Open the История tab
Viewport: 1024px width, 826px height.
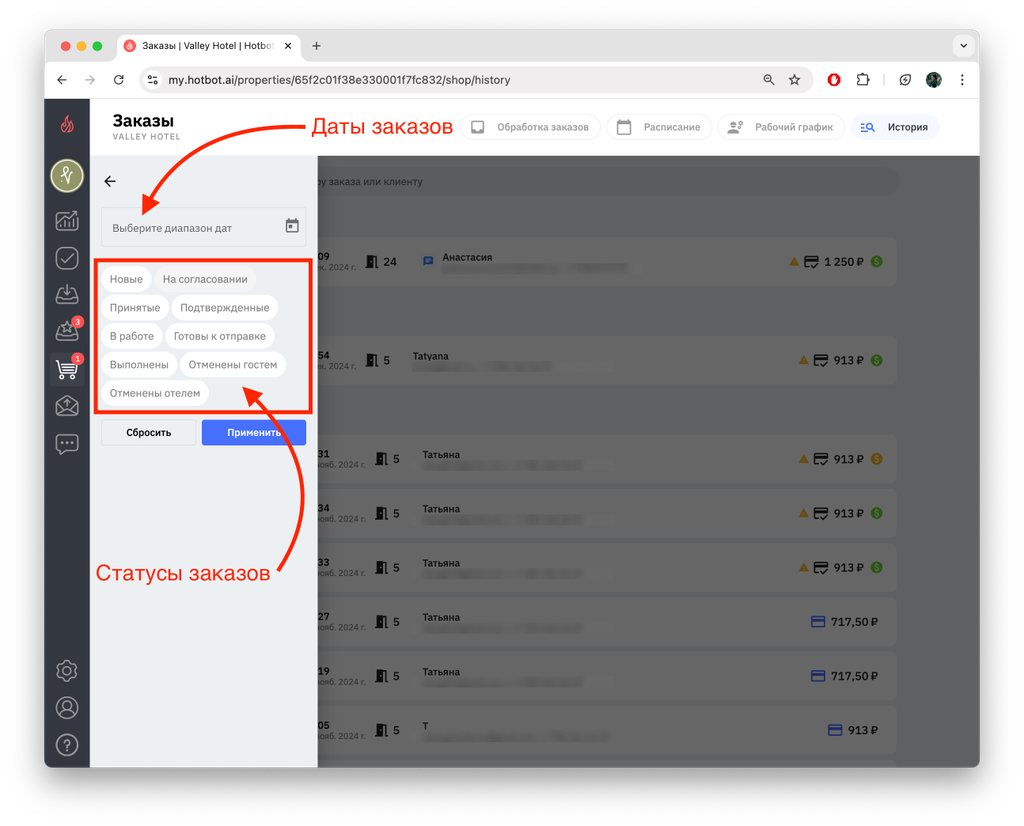click(x=895, y=127)
